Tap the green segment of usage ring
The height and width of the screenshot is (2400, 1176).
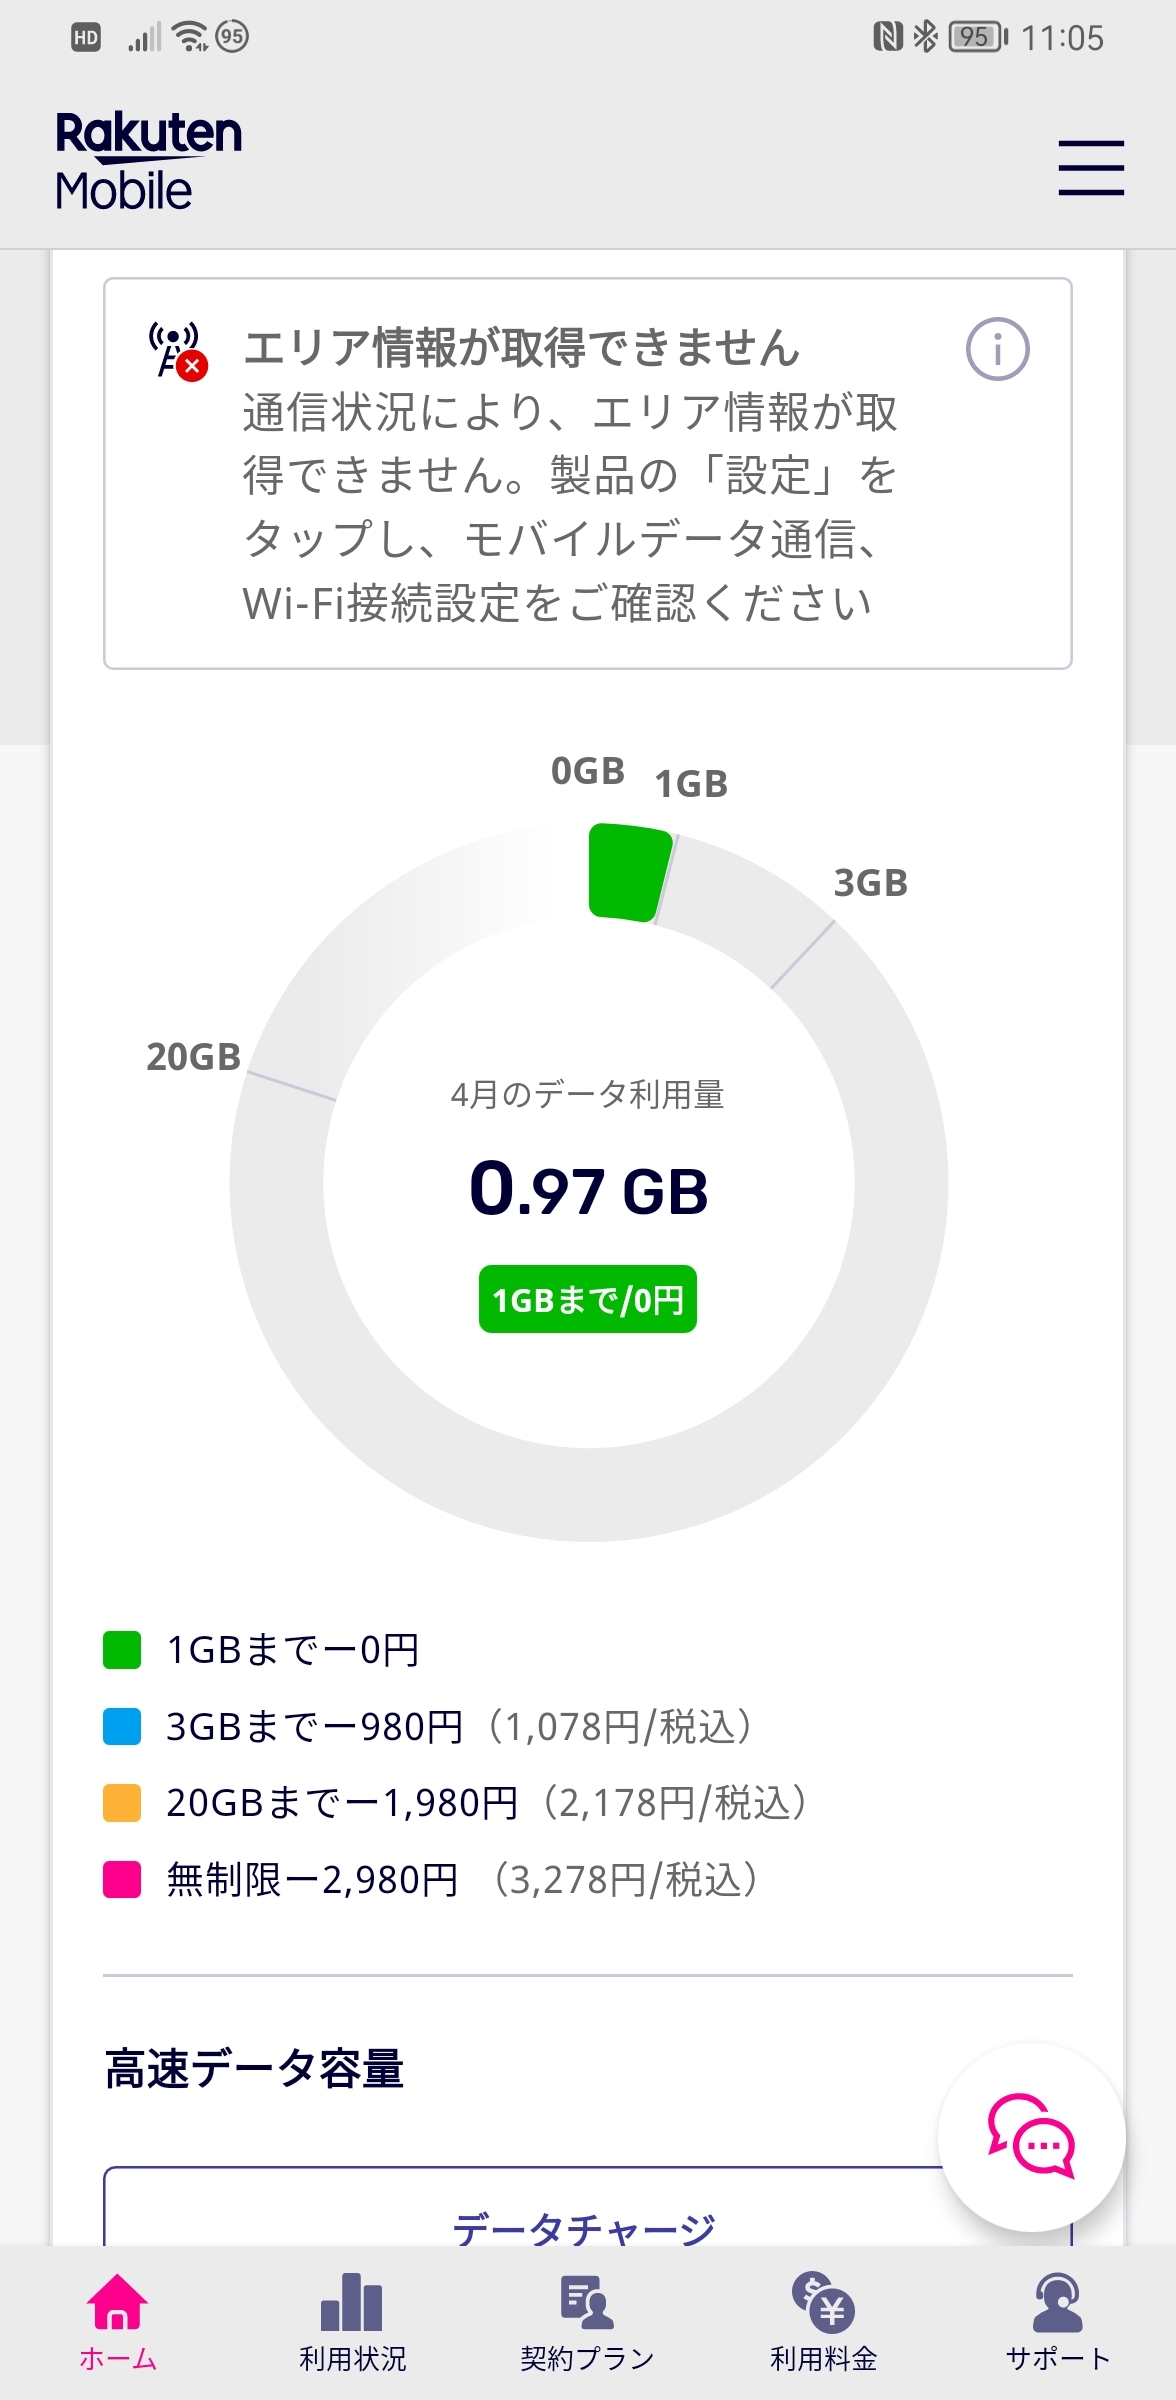click(x=627, y=871)
